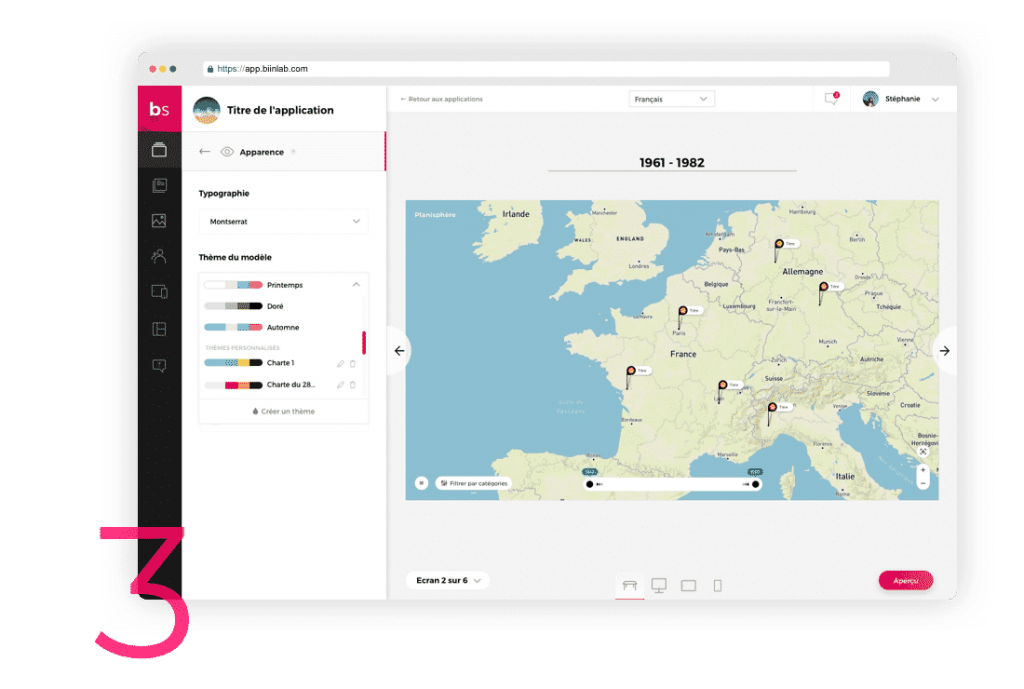
Task: Edit the Charte 1 theme
Action: 340,364
